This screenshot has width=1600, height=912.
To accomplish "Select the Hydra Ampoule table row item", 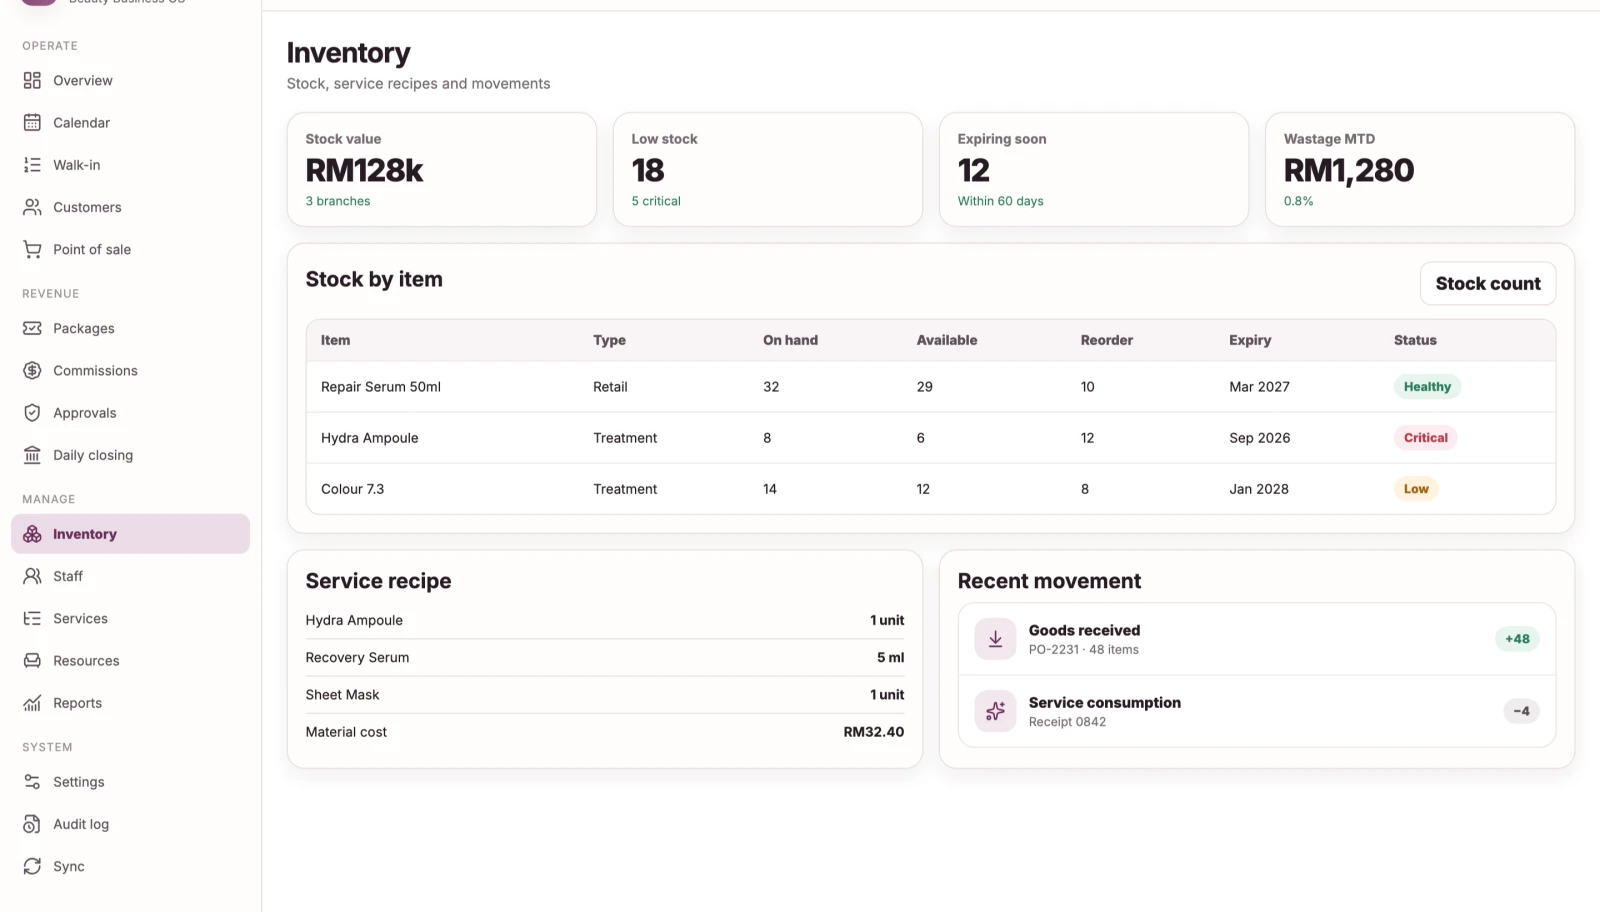I will (931, 437).
